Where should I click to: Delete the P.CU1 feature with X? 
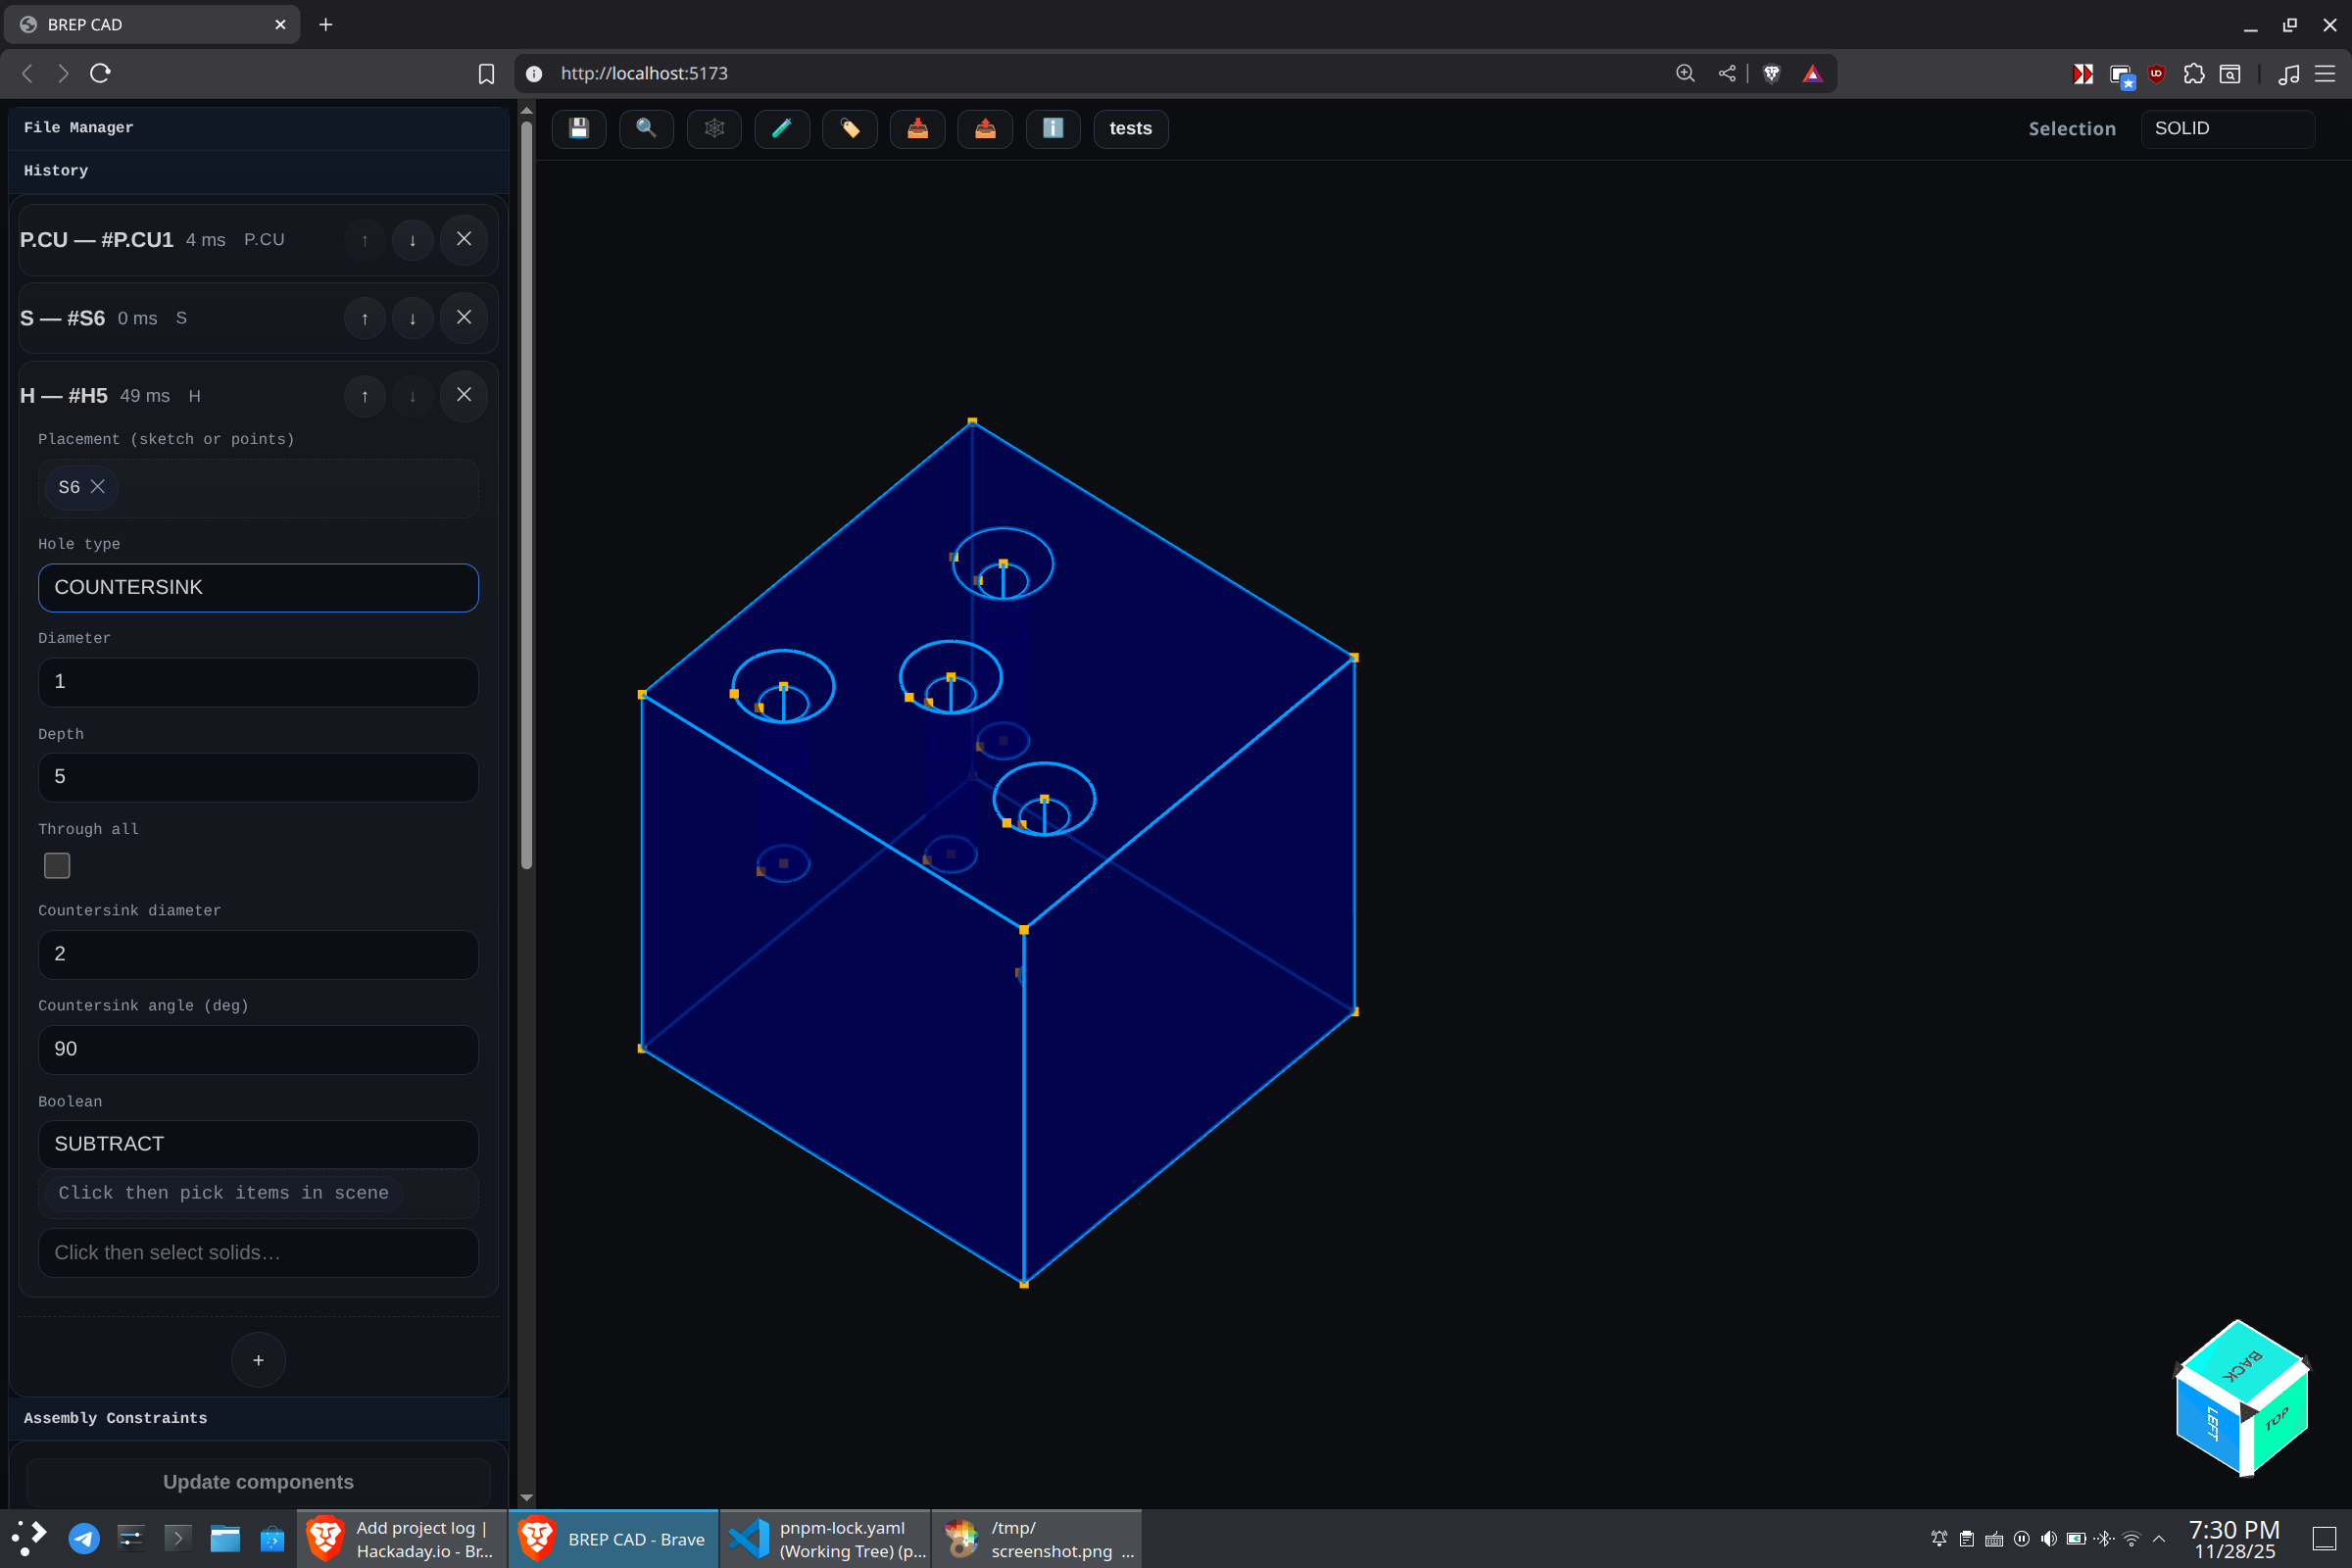click(x=464, y=239)
